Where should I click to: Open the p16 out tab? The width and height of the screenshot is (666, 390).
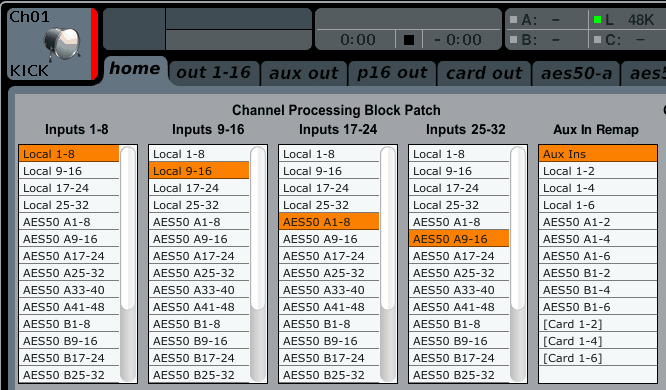pyautogui.click(x=392, y=73)
